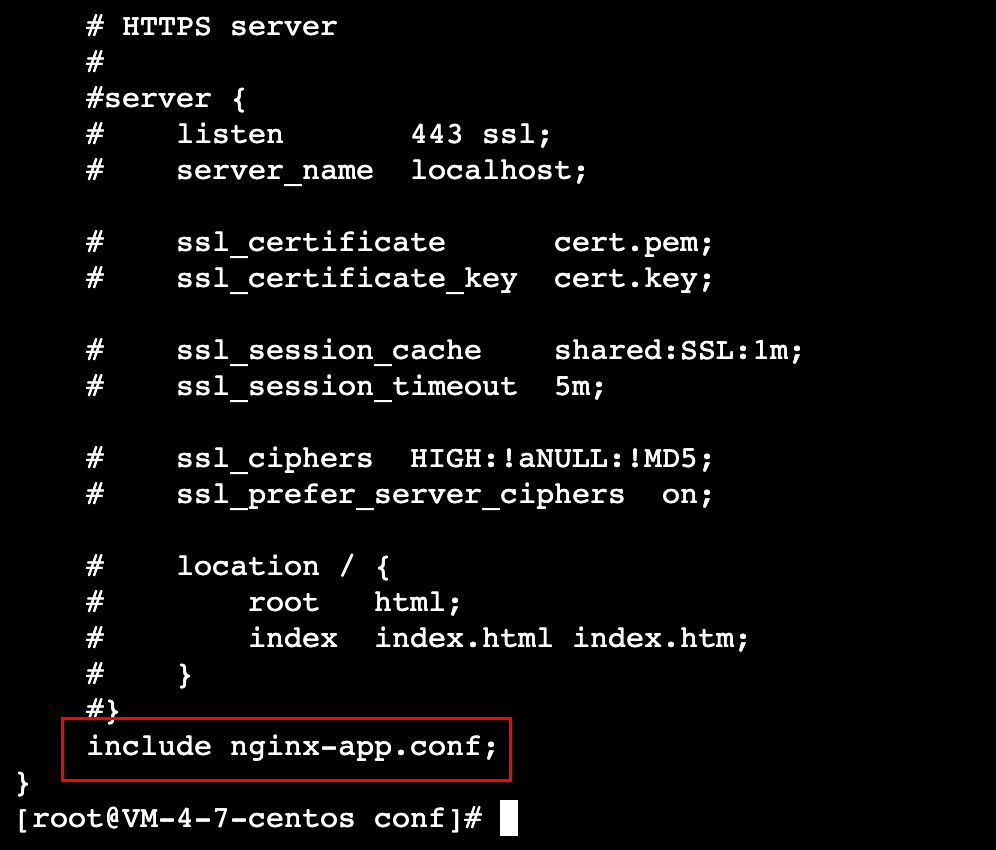Click the "cert.key;" key filename
Image resolution: width=996 pixels, height=850 pixels.
point(632,278)
